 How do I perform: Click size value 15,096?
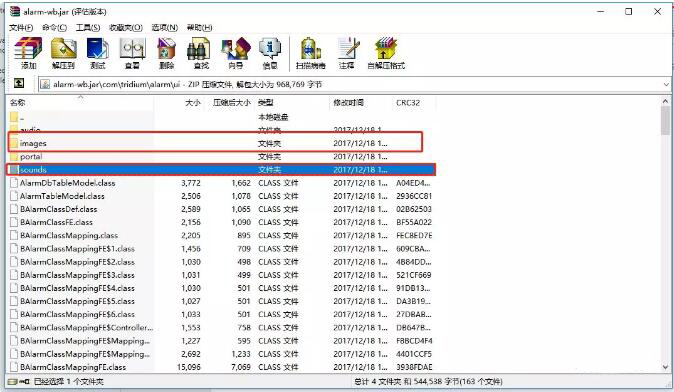[x=189, y=367]
